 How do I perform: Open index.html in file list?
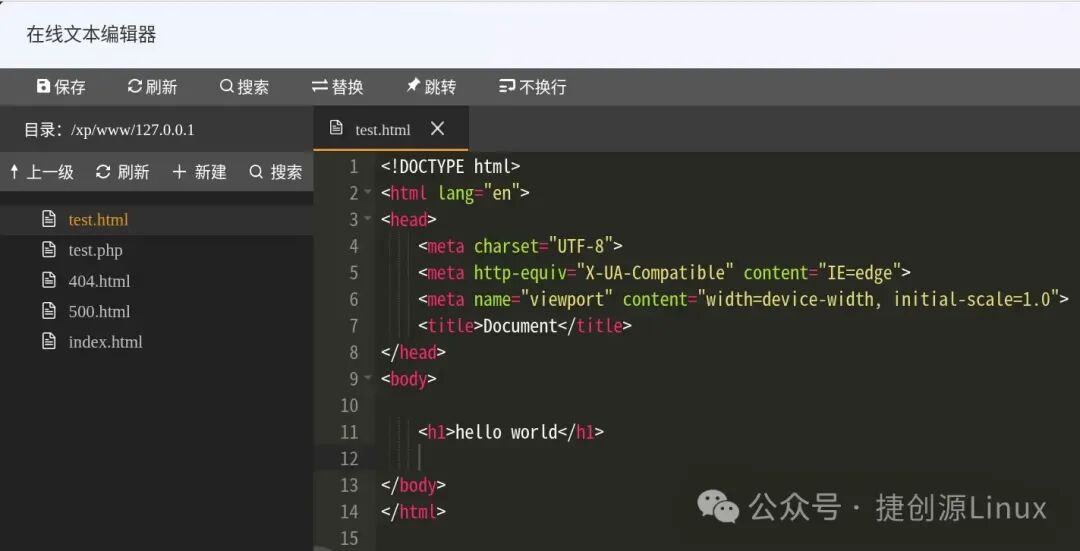[105, 342]
